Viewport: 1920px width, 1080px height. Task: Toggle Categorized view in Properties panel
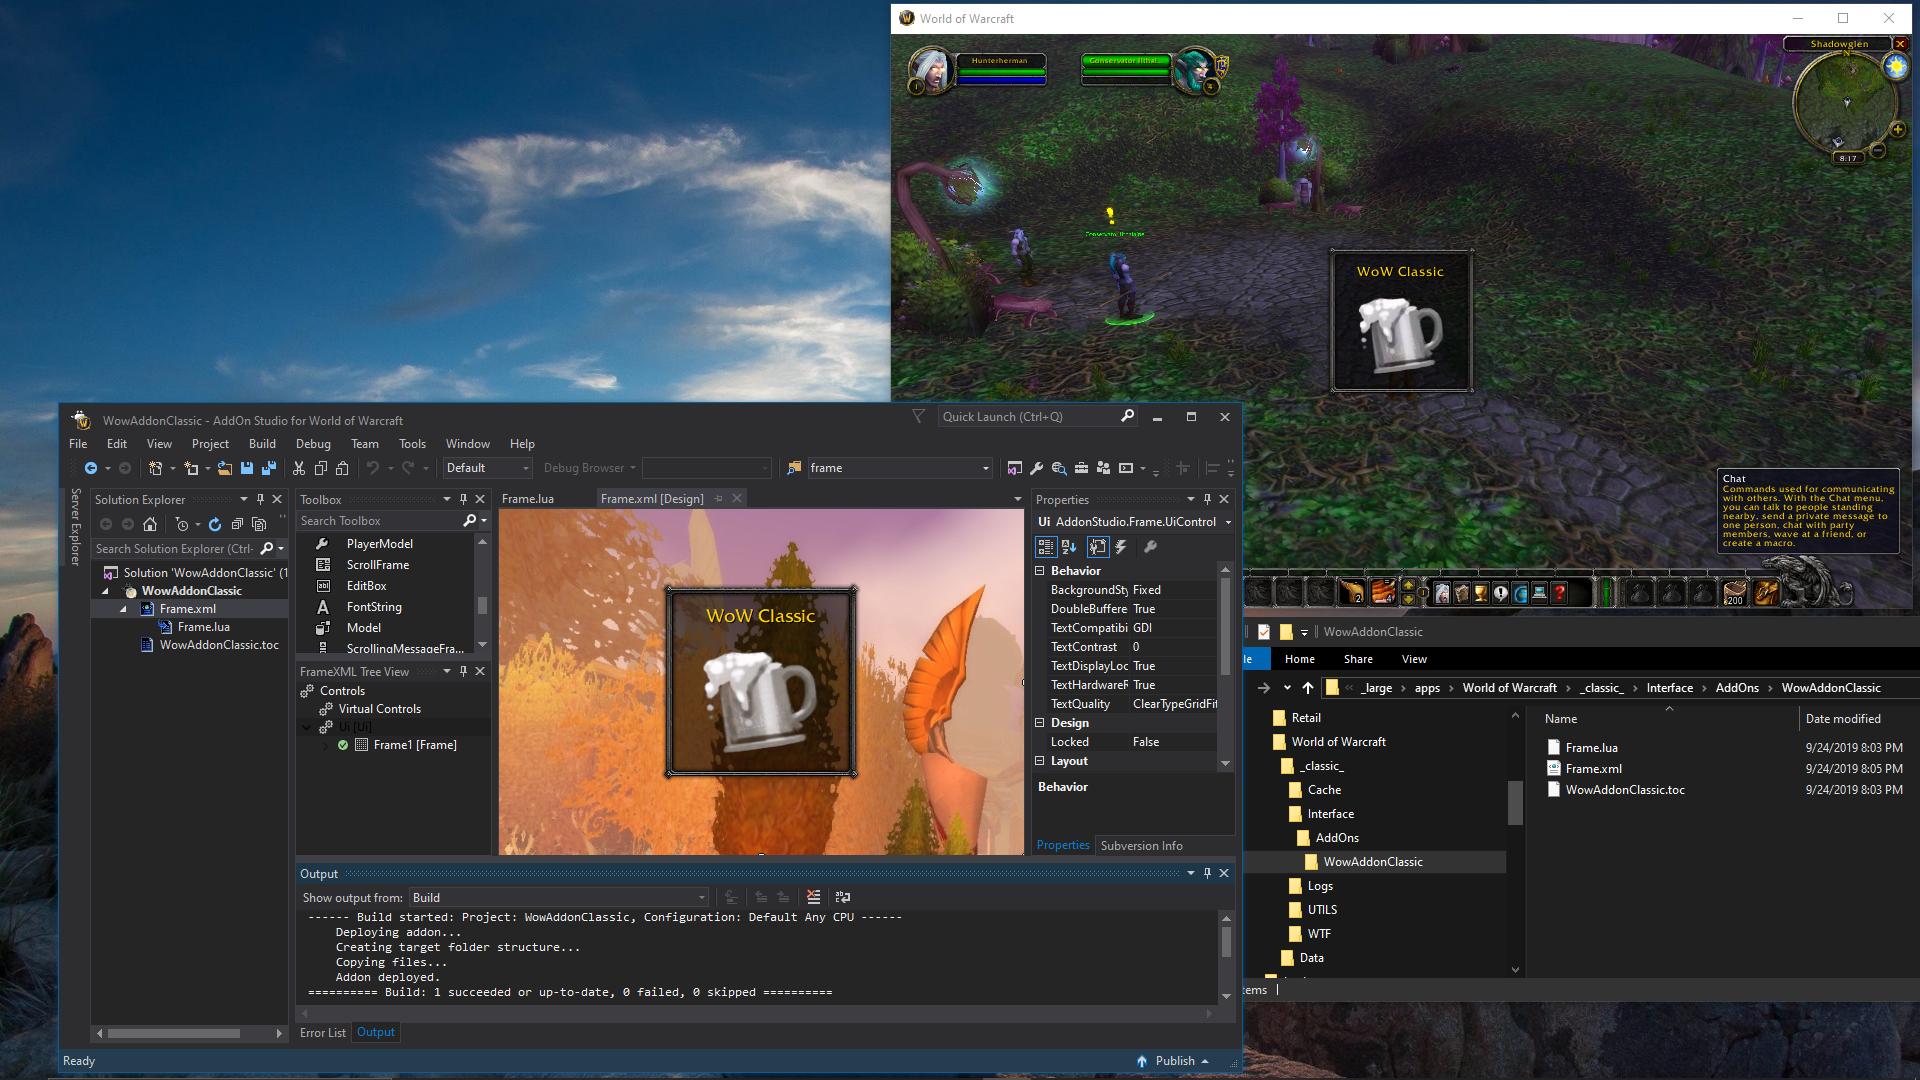click(x=1046, y=547)
